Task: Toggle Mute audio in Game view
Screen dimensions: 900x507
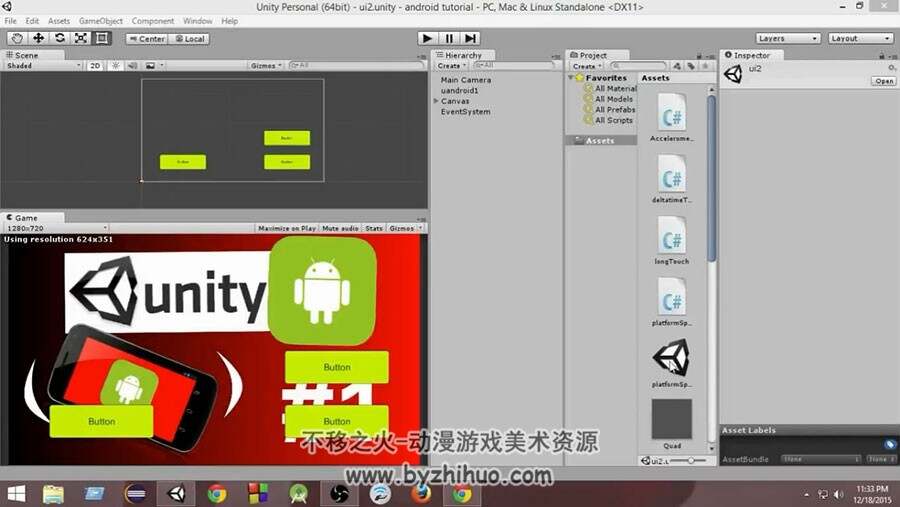Action: tap(340, 229)
